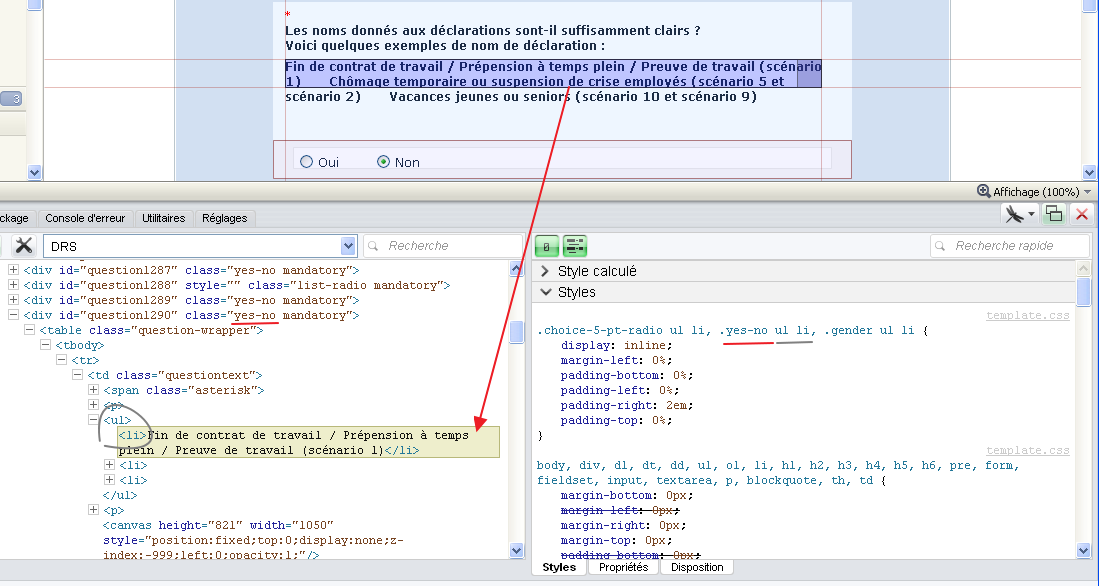1099x586 pixels.
Task: Toggle the green lines style view button
Action: pyautogui.click(x=574, y=246)
